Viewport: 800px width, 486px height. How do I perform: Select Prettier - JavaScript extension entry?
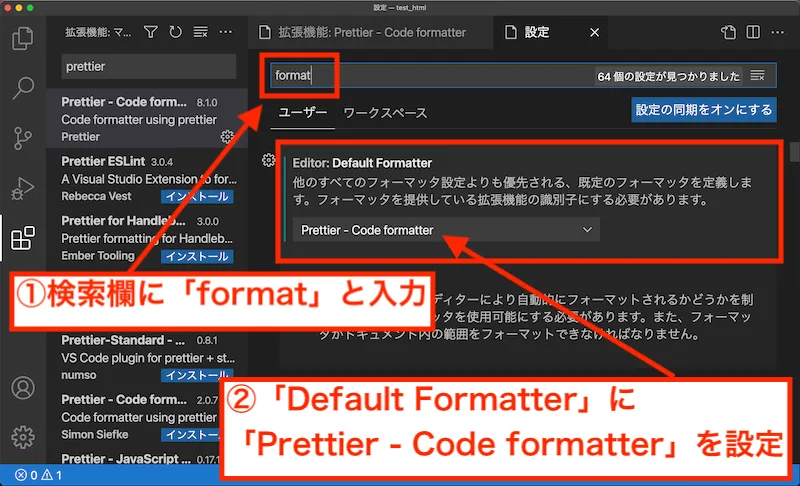tap(134, 459)
